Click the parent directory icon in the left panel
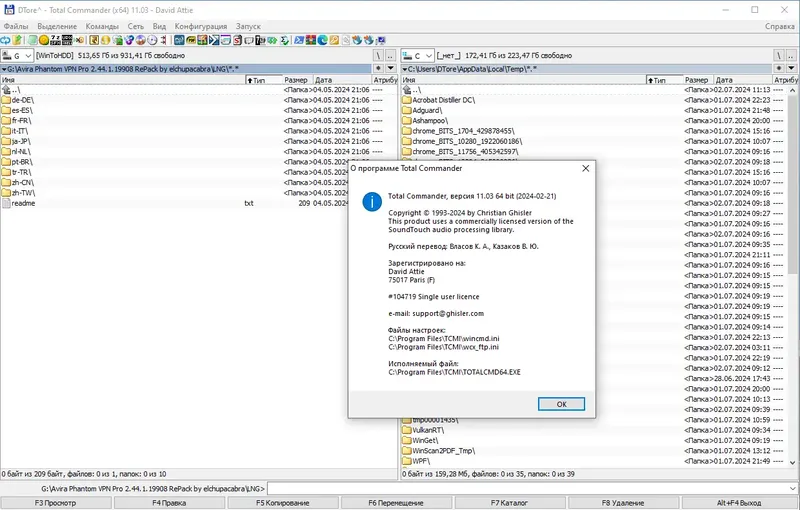Screen dimensions: 800x510 tap(6, 90)
